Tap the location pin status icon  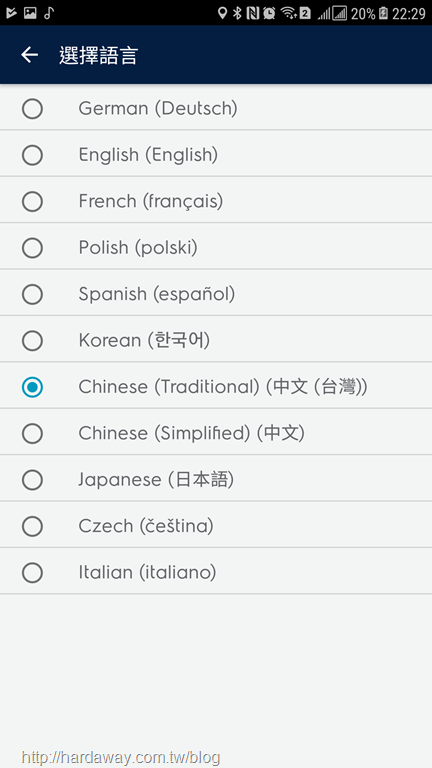(x=222, y=13)
